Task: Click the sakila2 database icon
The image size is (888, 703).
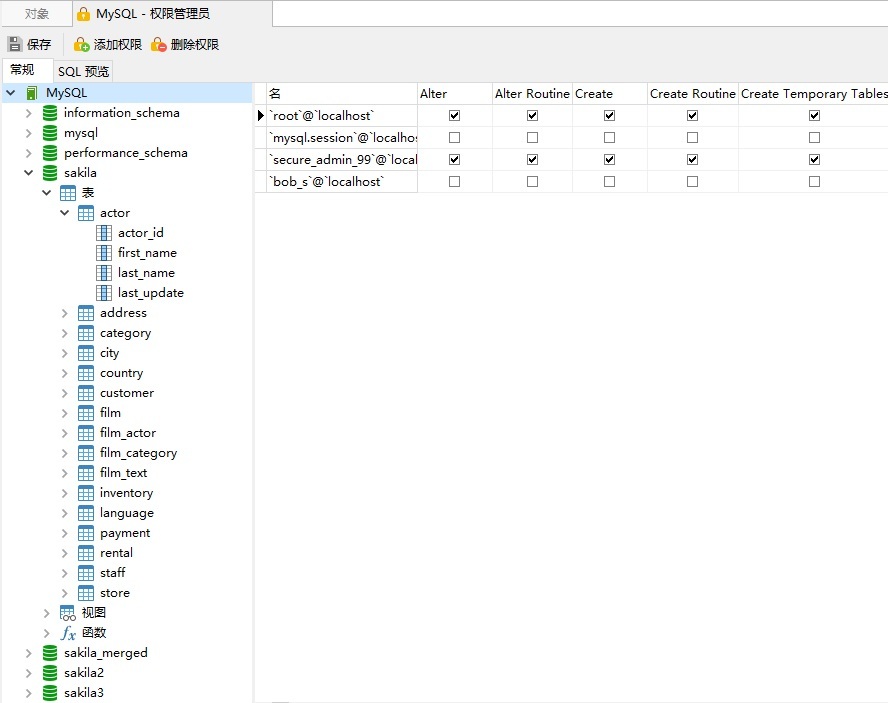Action: coord(50,673)
